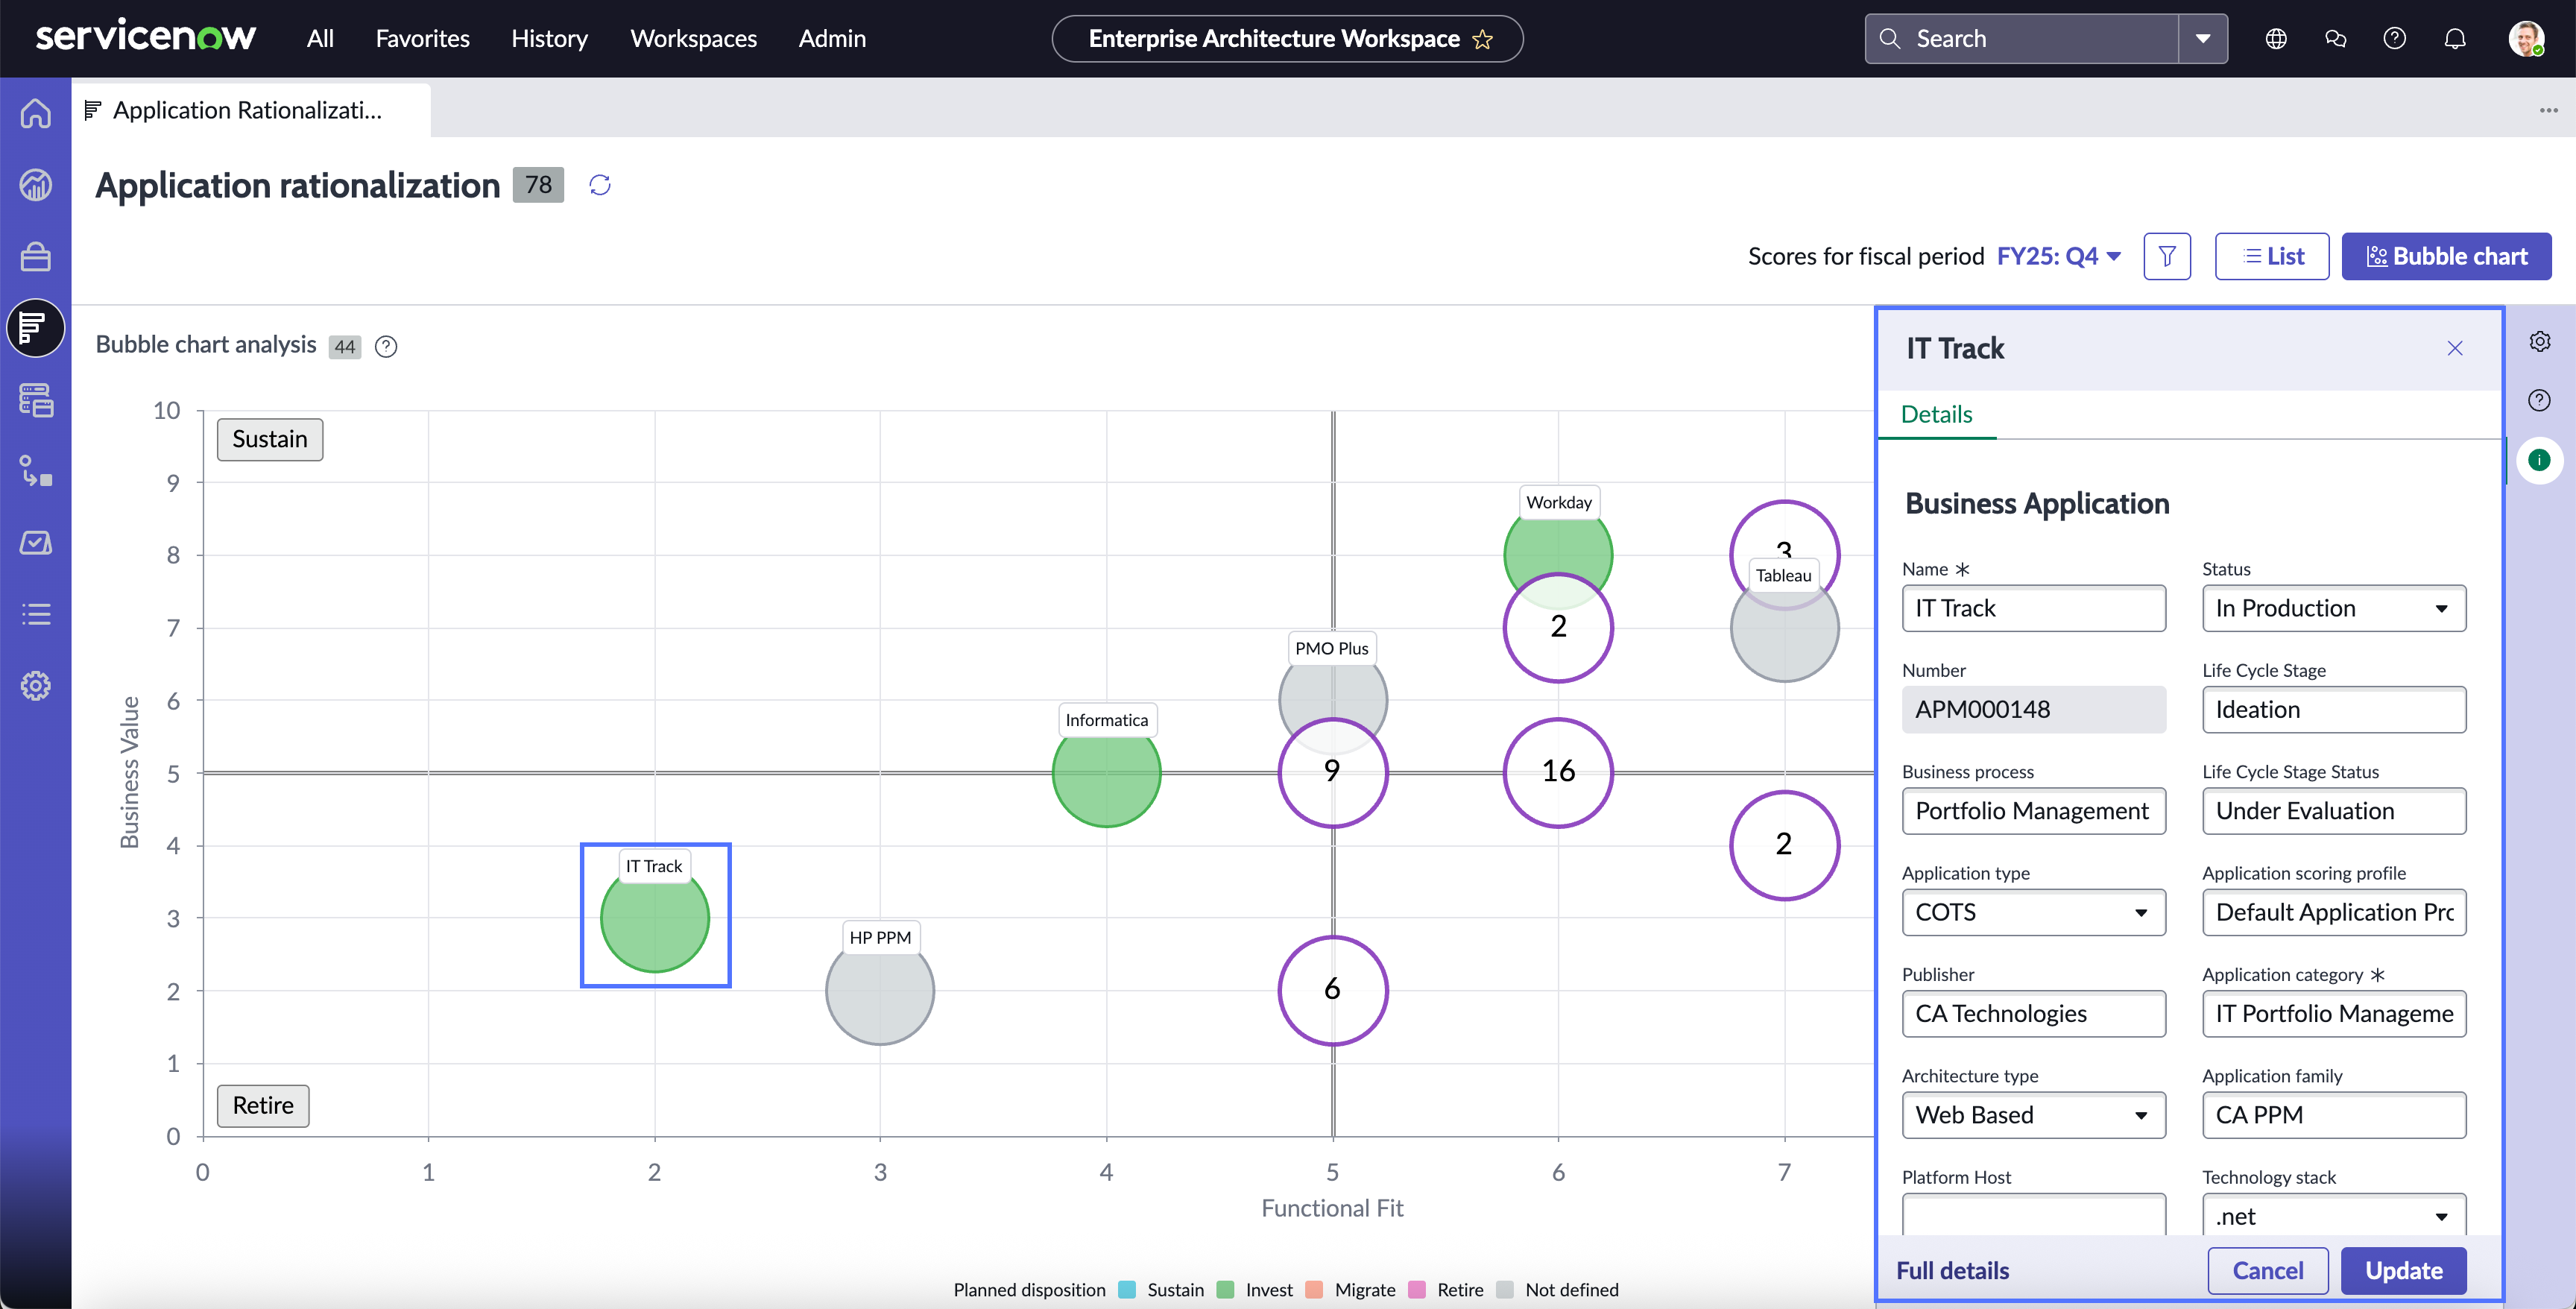Select the Application Rationalization sidebar icon
This screenshot has width=2576, height=1309.
[x=36, y=328]
